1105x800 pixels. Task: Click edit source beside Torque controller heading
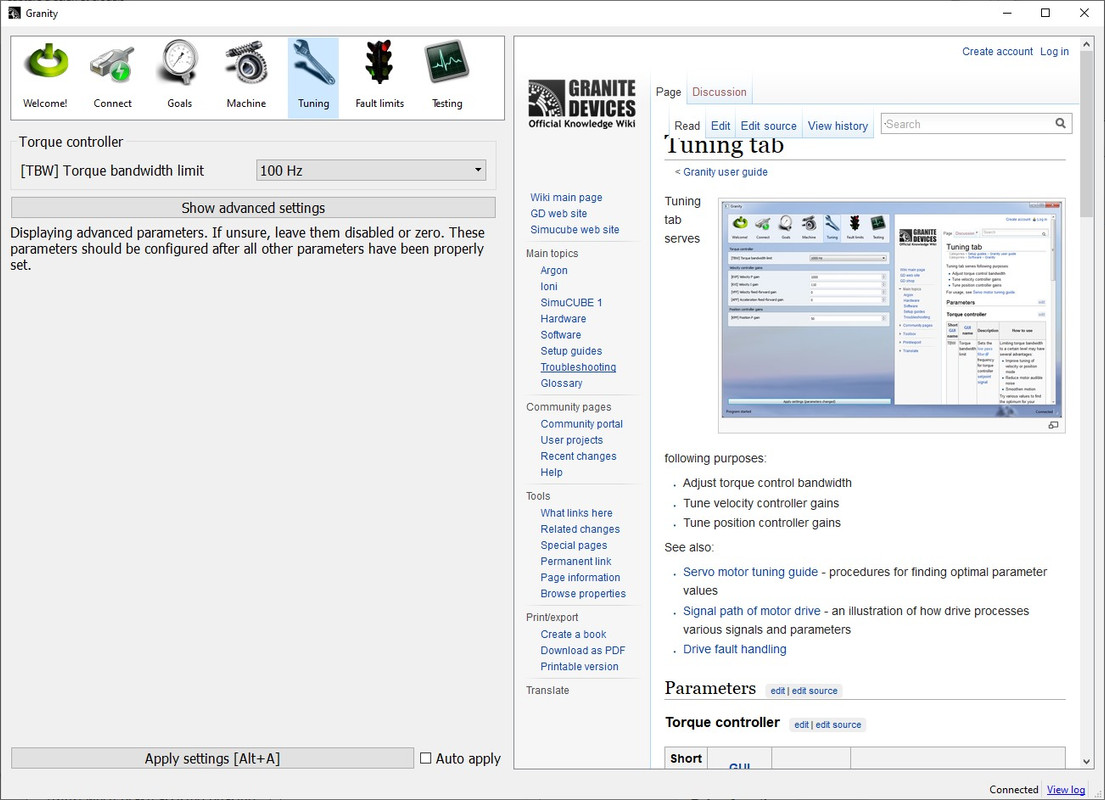point(838,725)
